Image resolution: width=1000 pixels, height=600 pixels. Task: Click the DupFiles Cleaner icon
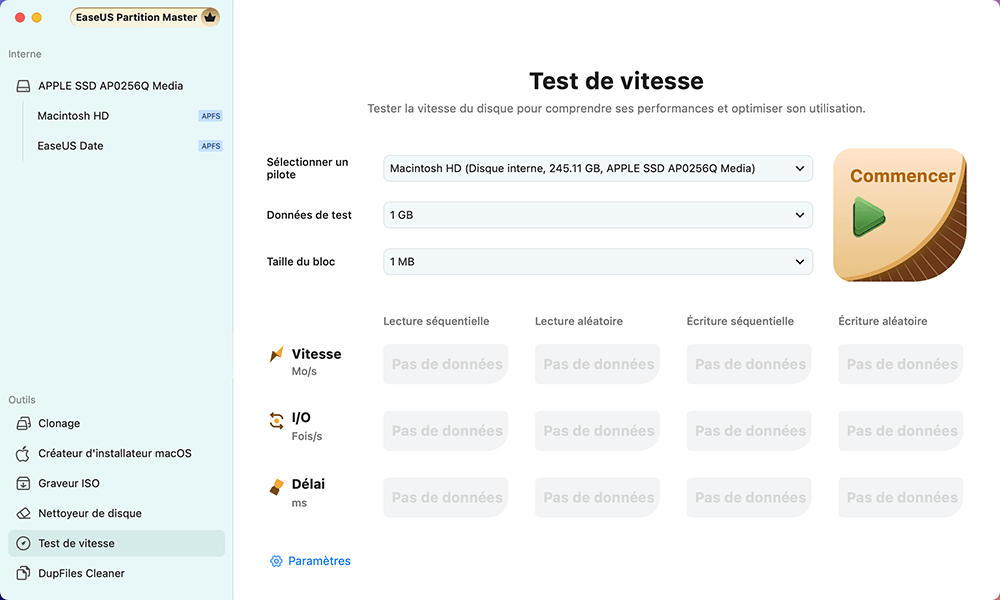pyautogui.click(x=23, y=573)
